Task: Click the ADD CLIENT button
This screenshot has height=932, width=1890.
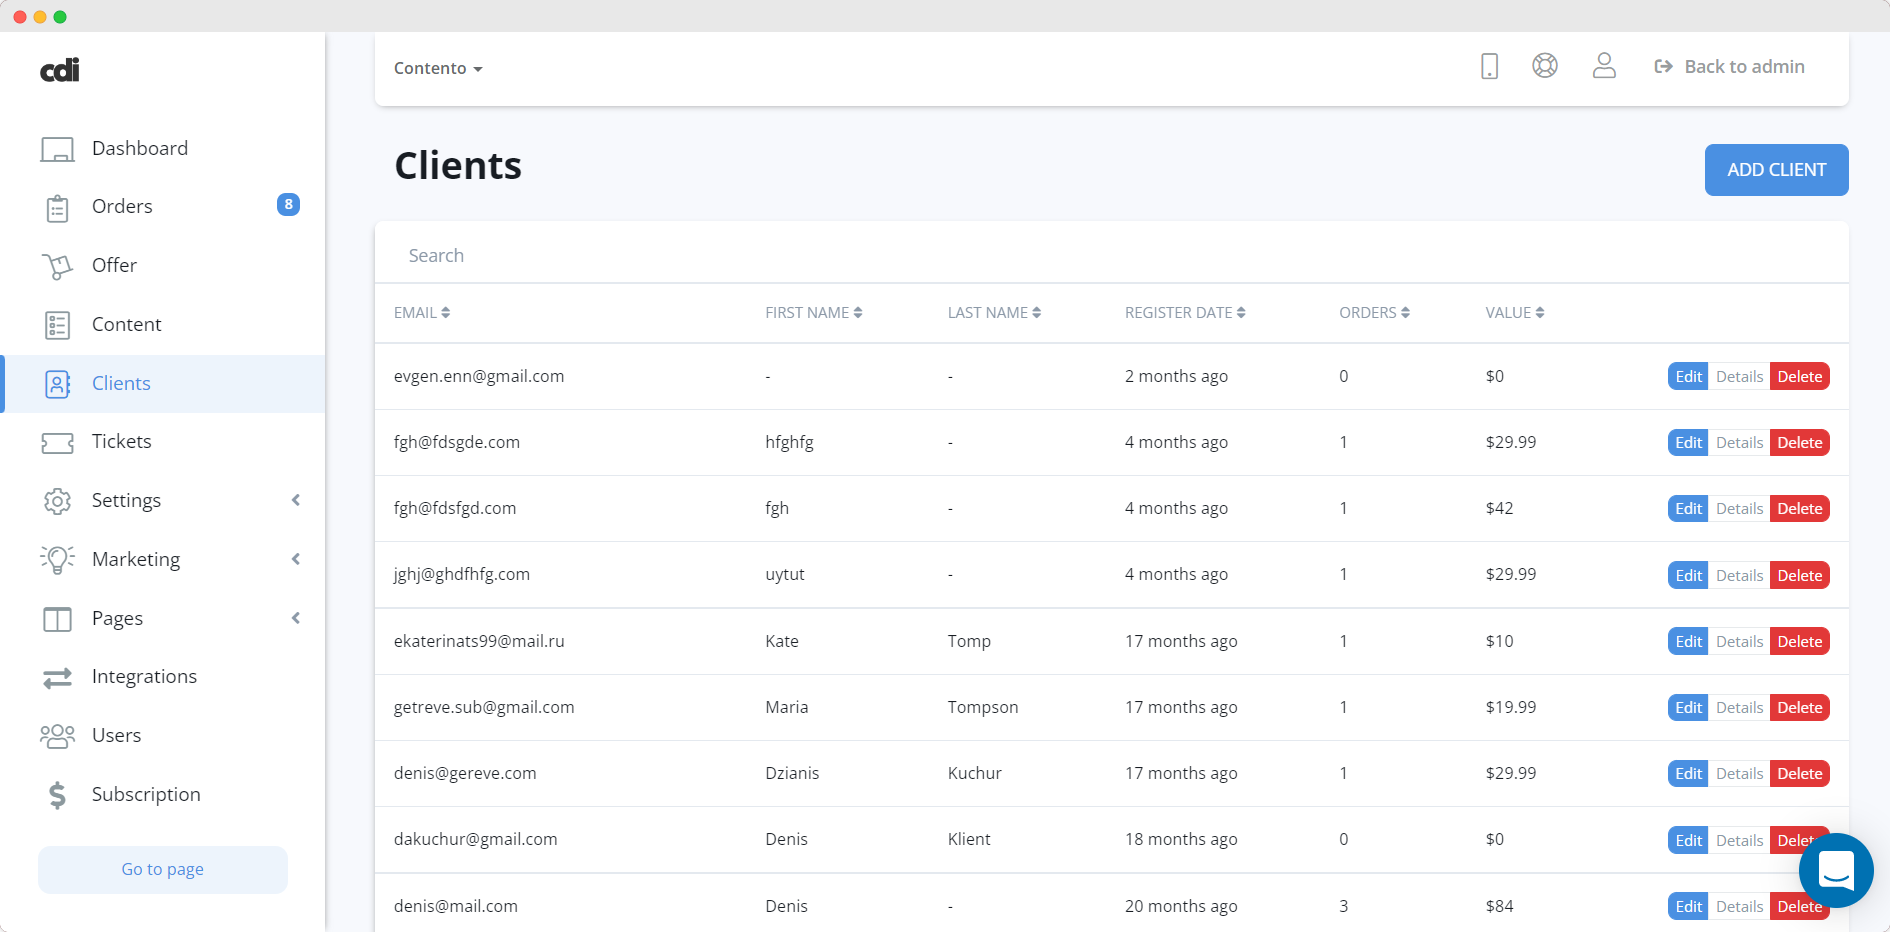Action: pyautogui.click(x=1776, y=170)
